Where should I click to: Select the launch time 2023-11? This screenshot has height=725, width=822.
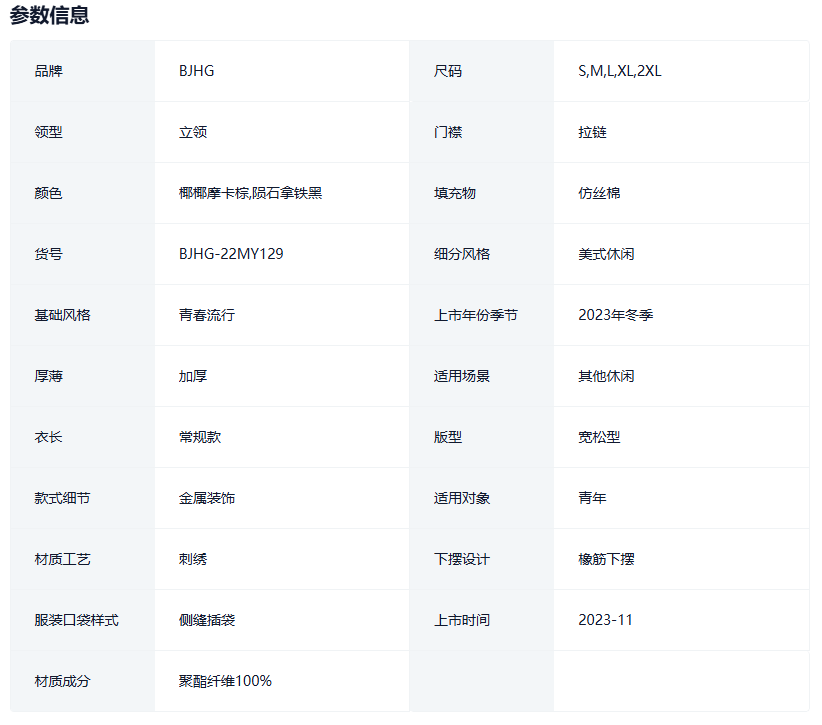[605, 620]
